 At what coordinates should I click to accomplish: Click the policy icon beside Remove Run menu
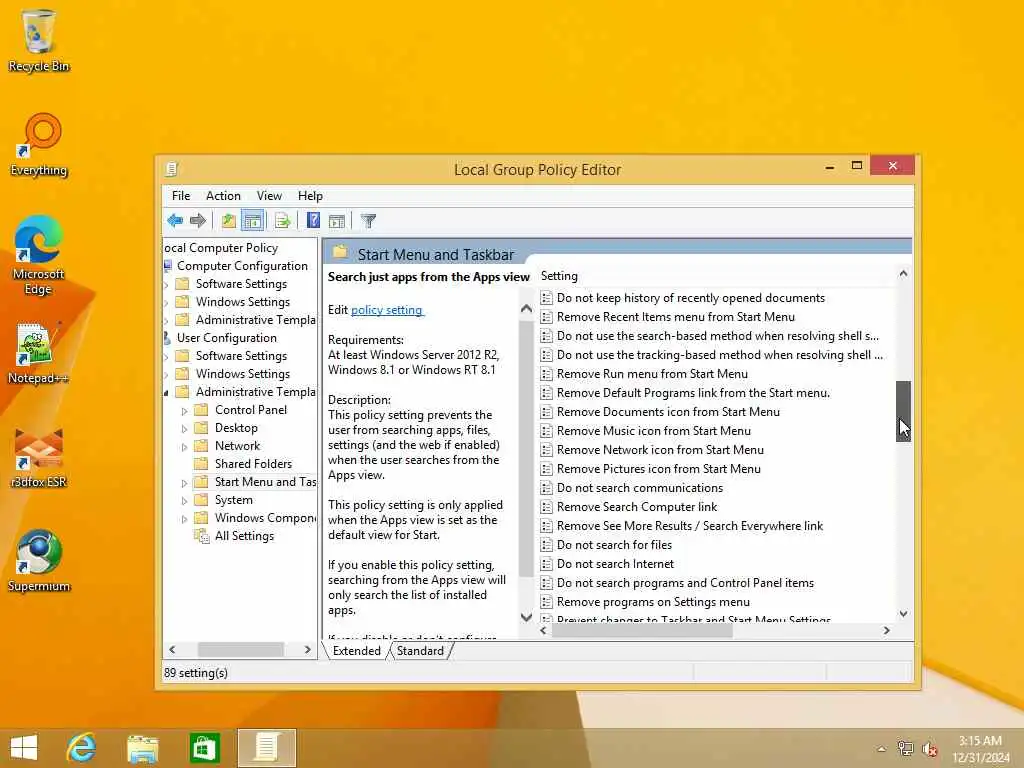[547, 374]
